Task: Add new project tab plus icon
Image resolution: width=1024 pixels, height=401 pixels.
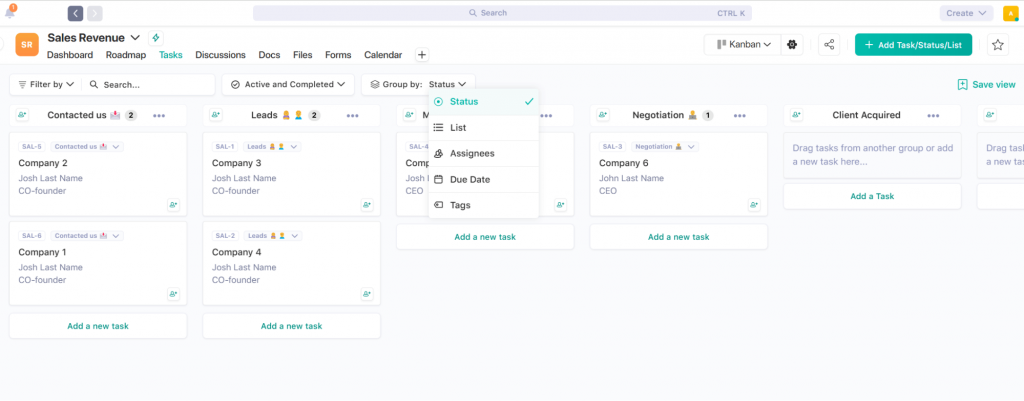Action: pyautogui.click(x=422, y=55)
